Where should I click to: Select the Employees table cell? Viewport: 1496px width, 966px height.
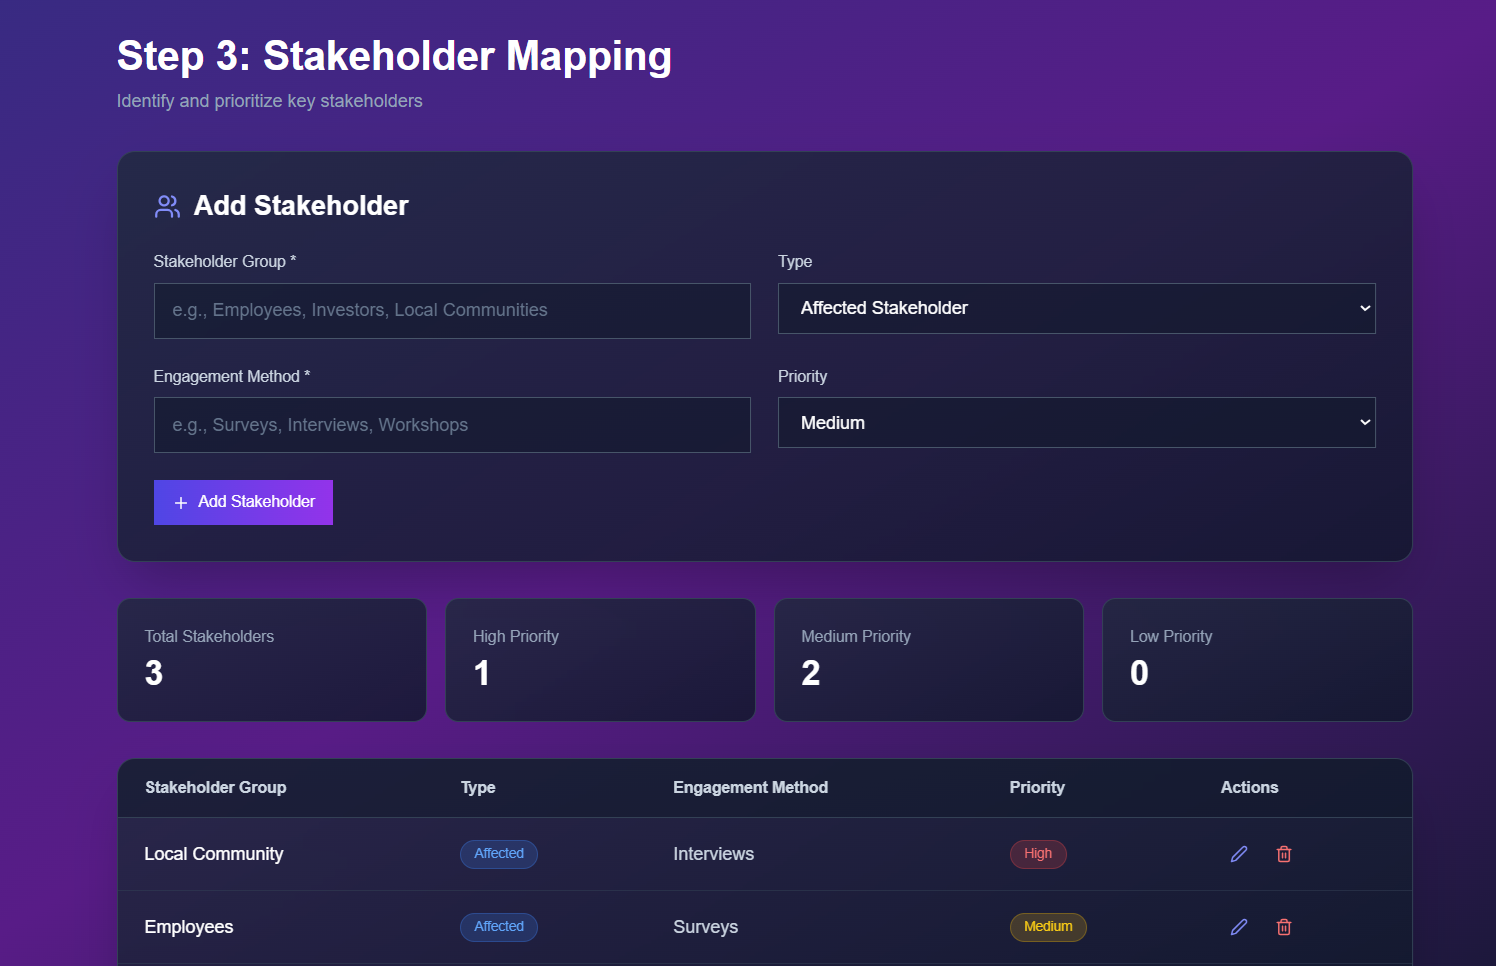pyautogui.click(x=189, y=927)
